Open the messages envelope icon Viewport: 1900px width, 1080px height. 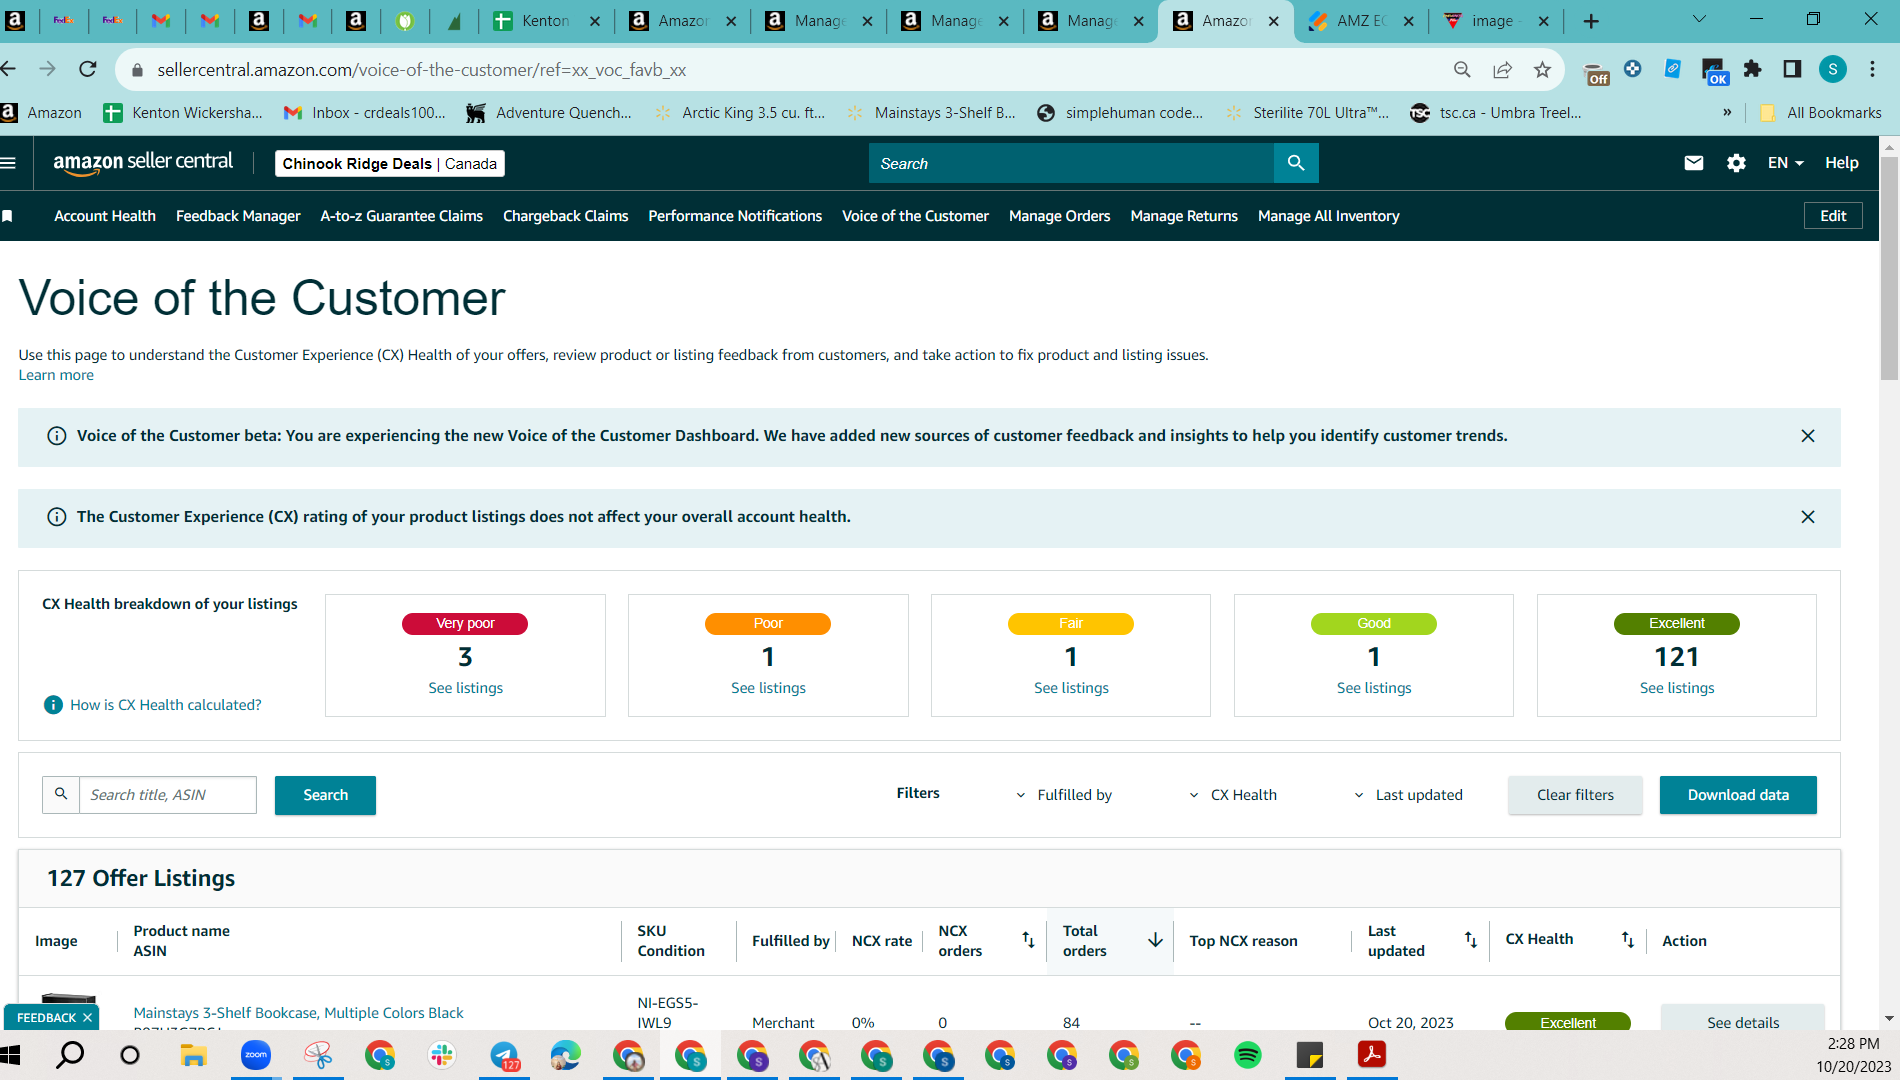[1694, 163]
